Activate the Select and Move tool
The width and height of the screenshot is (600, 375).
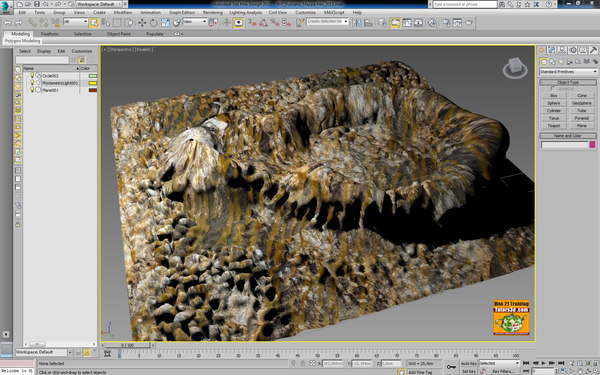[142, 23]
